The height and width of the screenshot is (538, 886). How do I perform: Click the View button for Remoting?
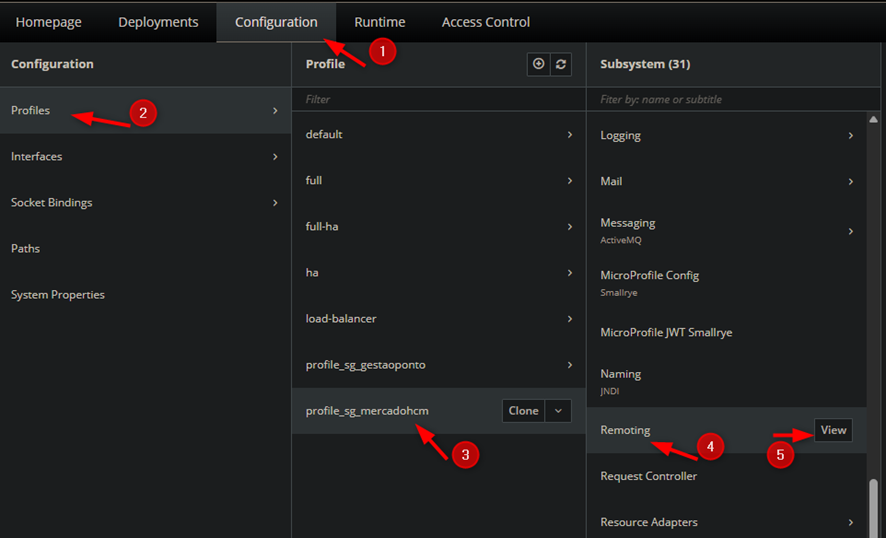(833, 430)
